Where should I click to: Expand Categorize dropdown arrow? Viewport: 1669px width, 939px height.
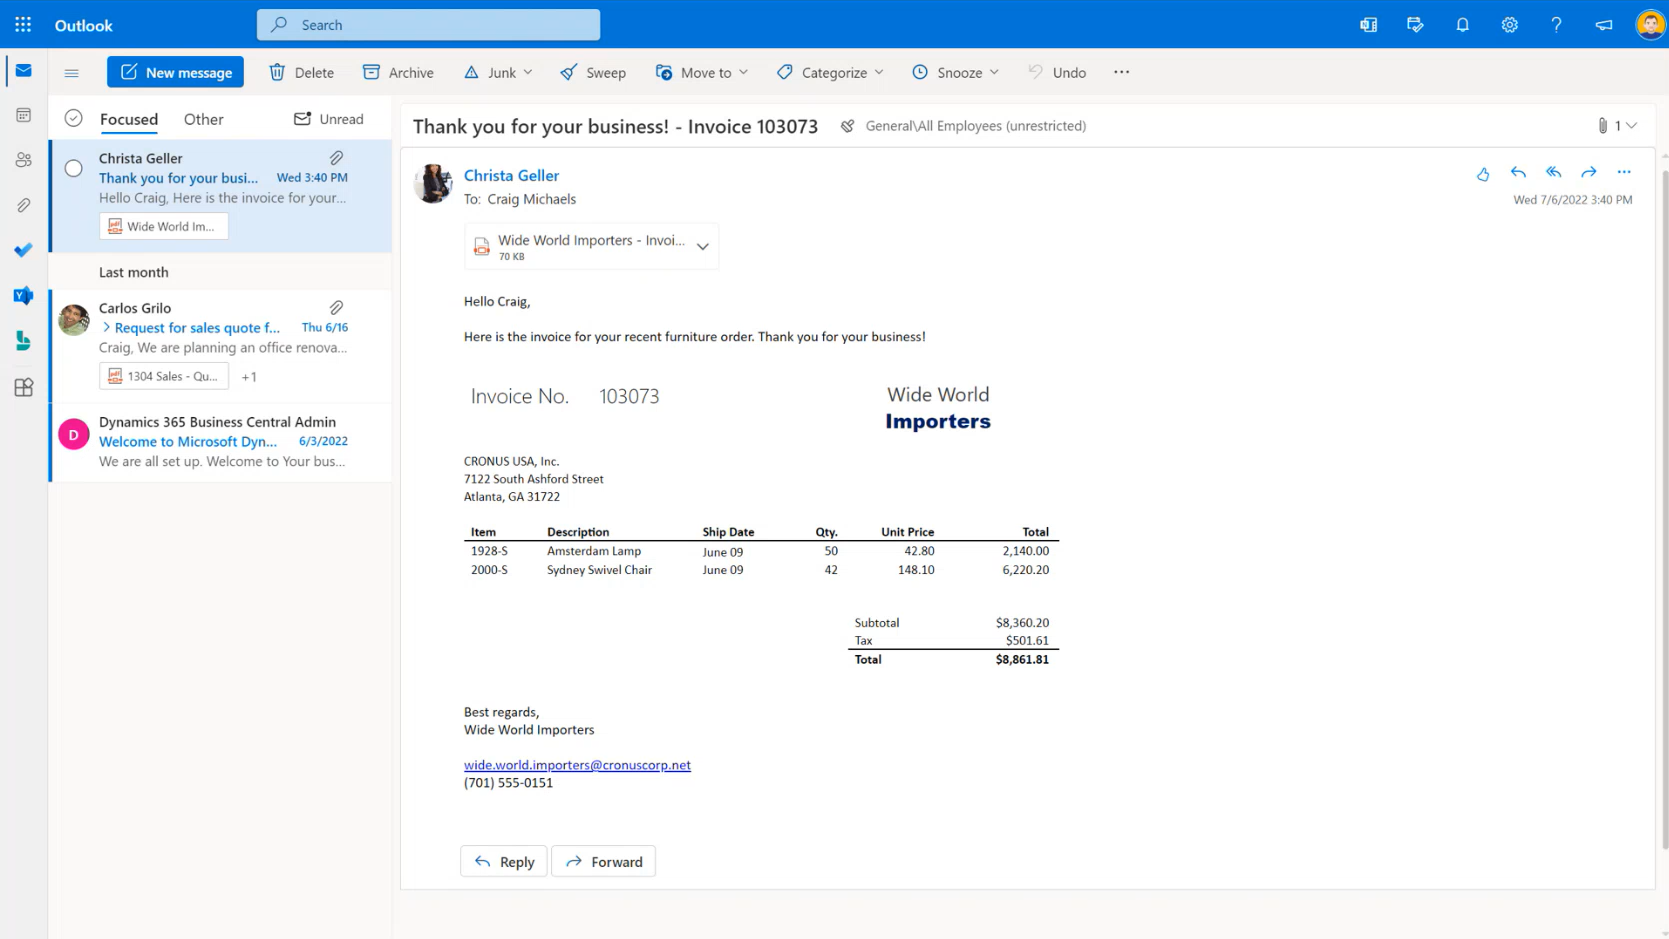click(x=879, y=72)
